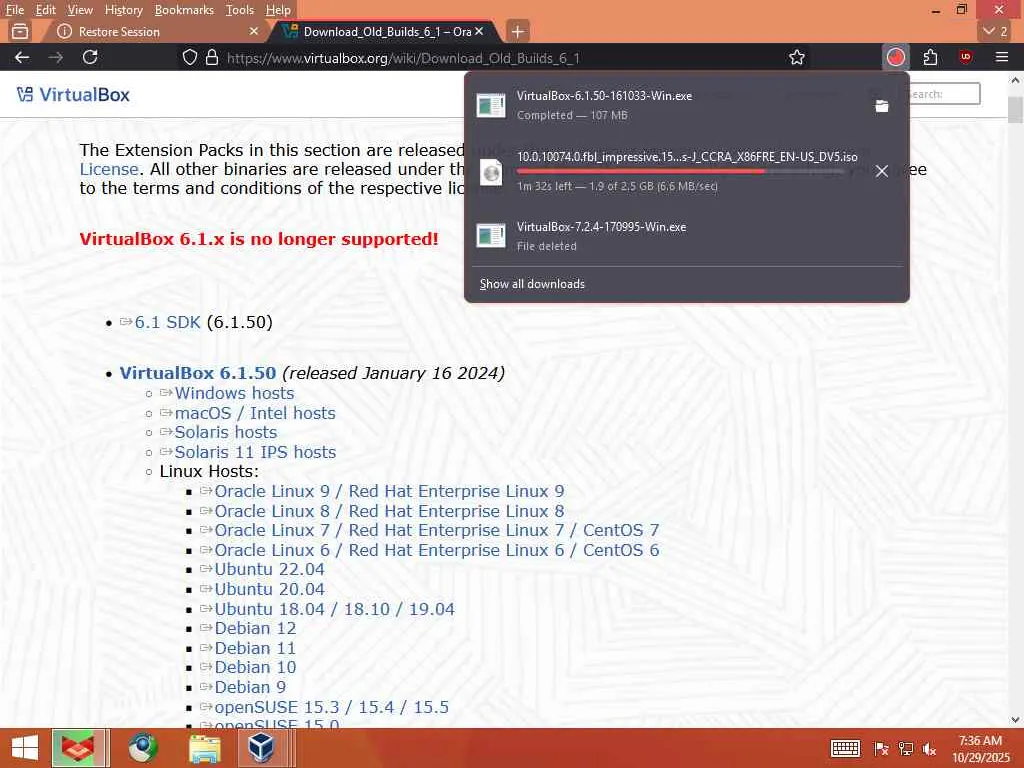Open the uBlock Origin extension icon

pos(966,57)
